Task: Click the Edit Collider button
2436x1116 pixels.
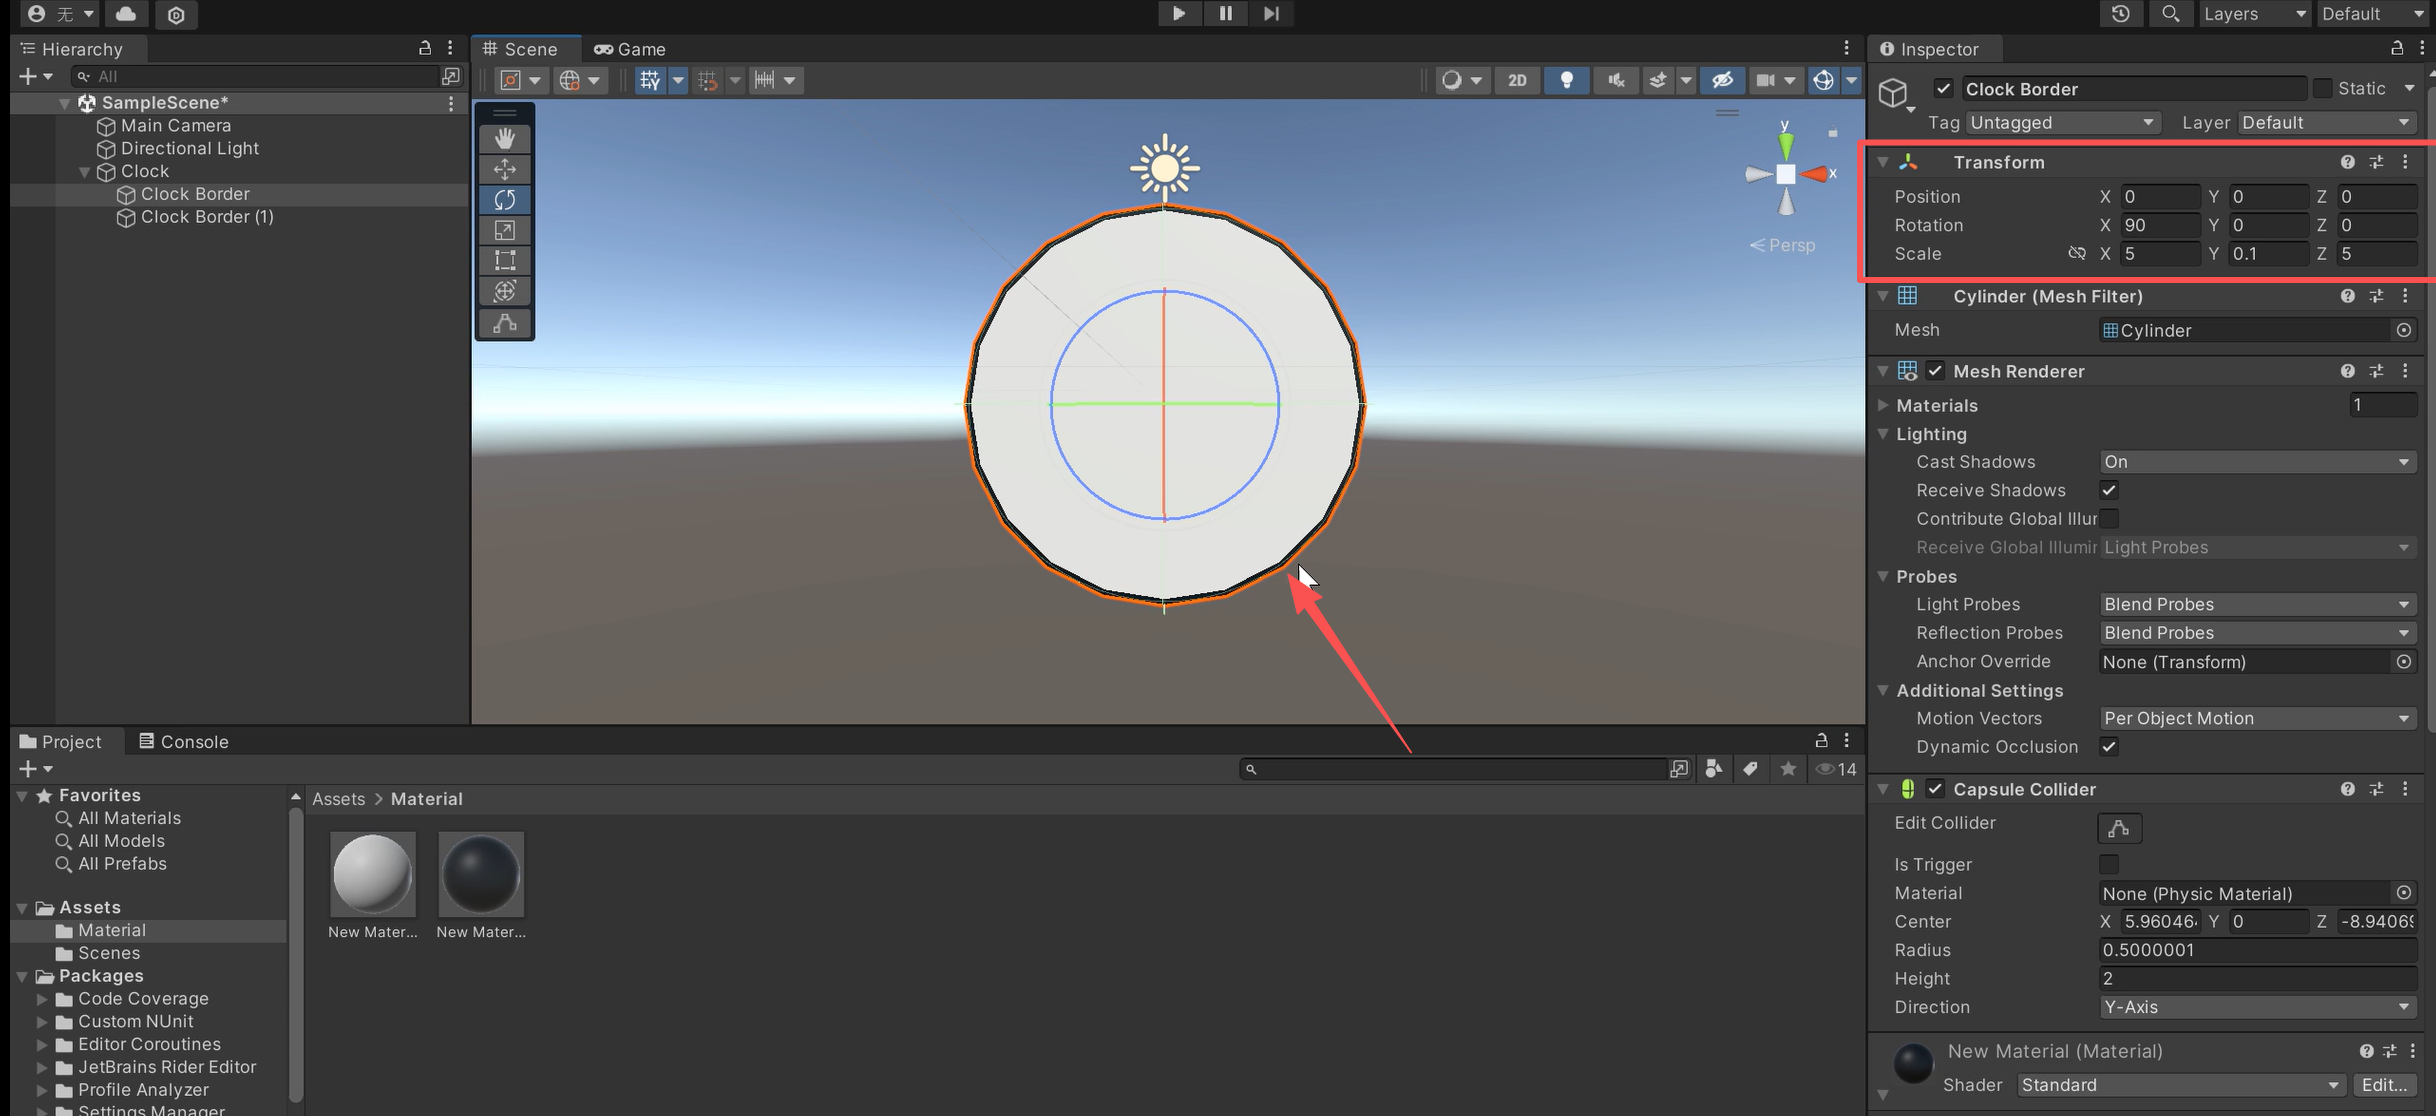Action: tap(2119, 828)
